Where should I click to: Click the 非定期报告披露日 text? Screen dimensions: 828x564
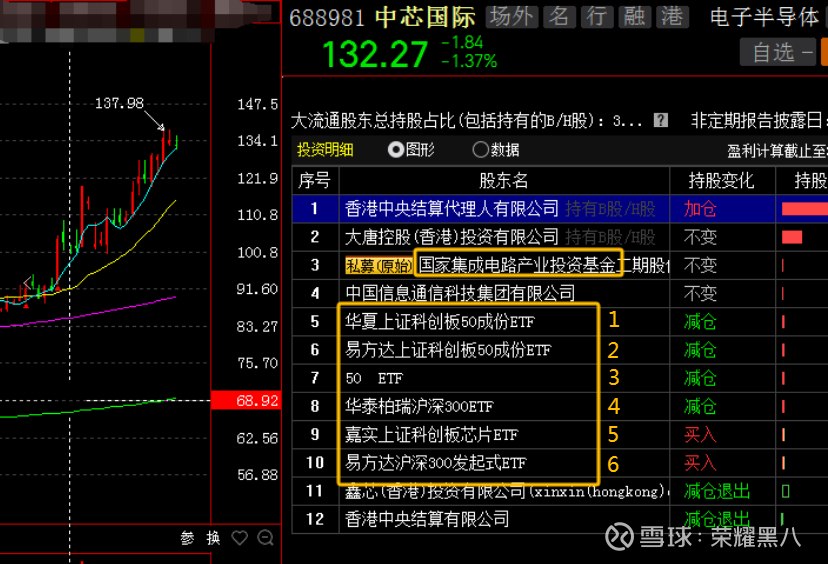pyautogui.click(x=757, y=121)
